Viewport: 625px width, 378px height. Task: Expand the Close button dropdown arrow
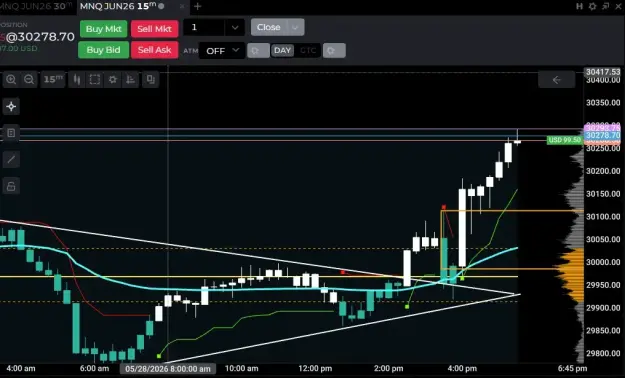point(295,27)
